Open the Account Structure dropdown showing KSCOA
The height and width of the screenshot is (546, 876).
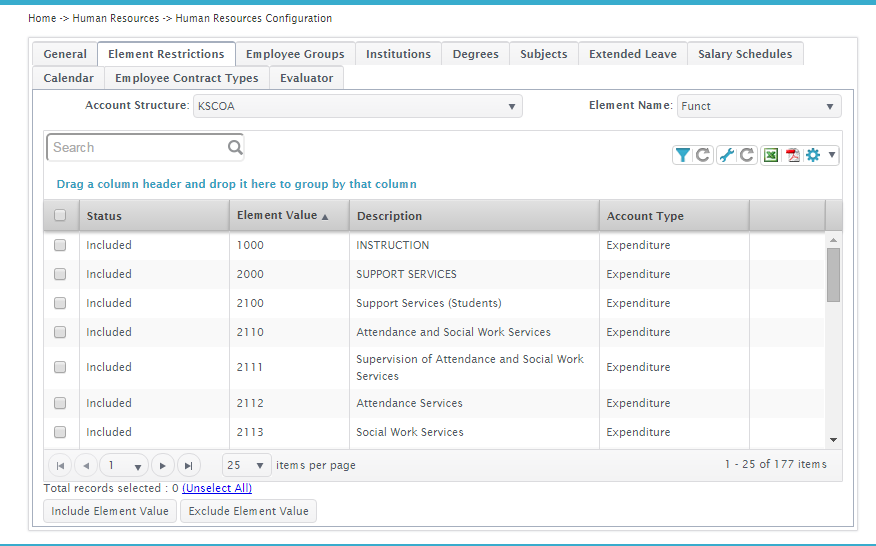(357, 106)
